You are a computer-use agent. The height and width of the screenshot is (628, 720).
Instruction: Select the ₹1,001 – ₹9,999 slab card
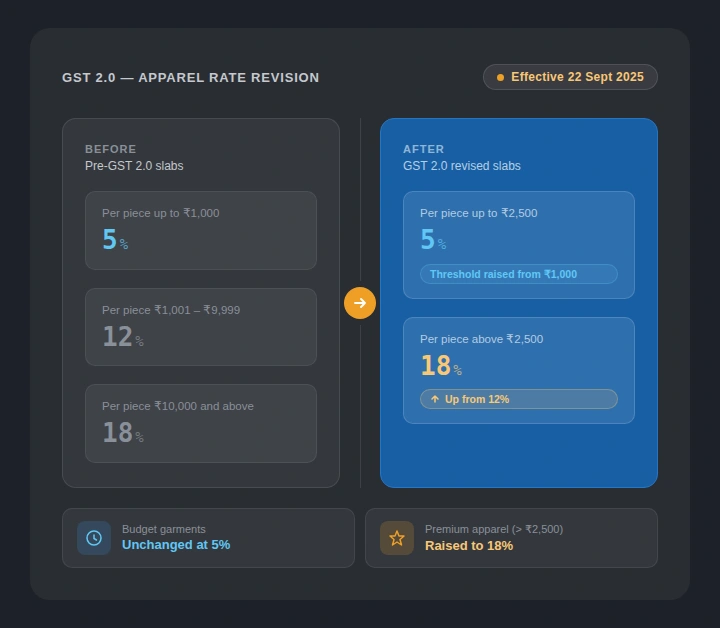click(x=200, y=327)
